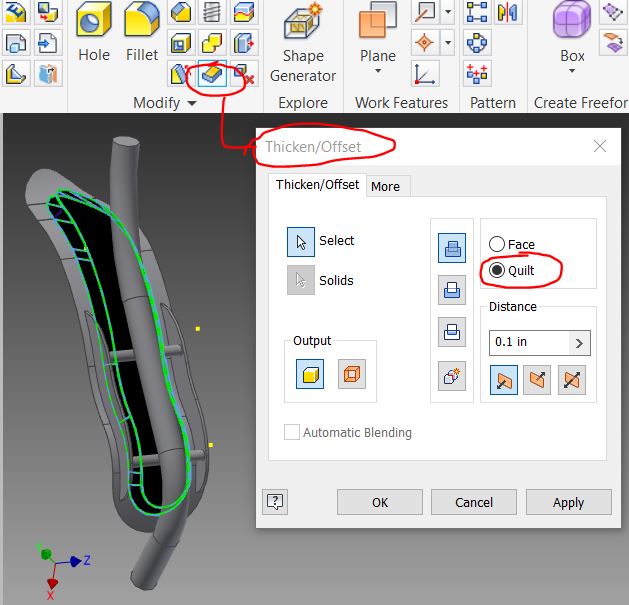The height and width of the screenshot is (605, 629).
Task: Click the Draft tool icon
Action: tap(179, 74)
